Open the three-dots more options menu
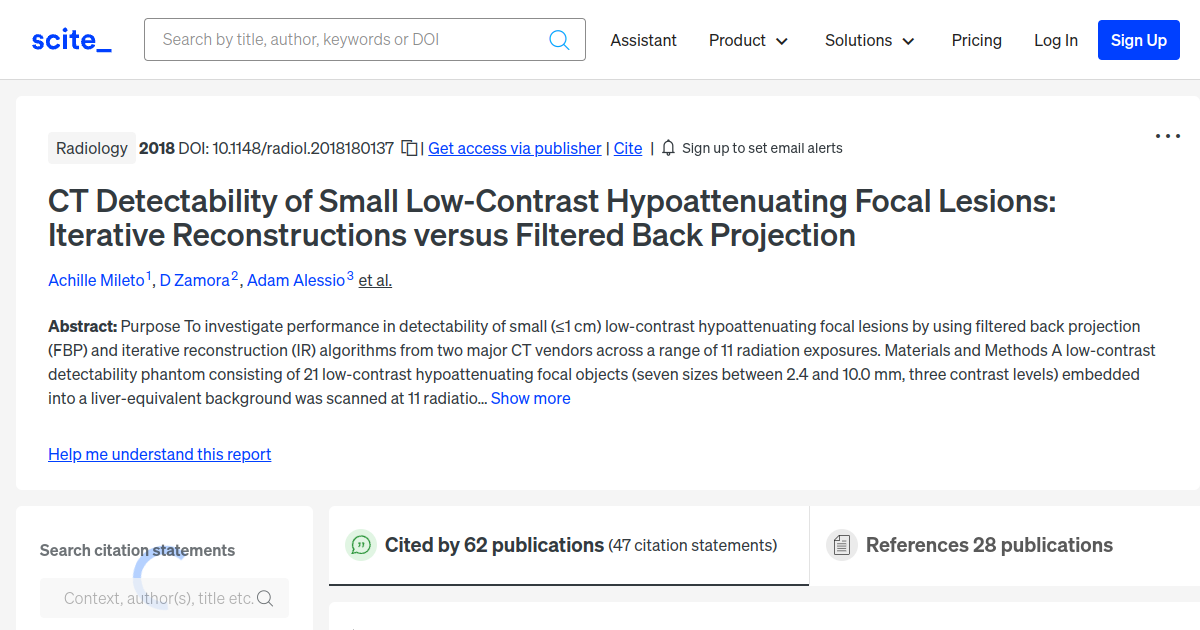Viewport: 1200px width, 630px height. (x=1167, y=136)
